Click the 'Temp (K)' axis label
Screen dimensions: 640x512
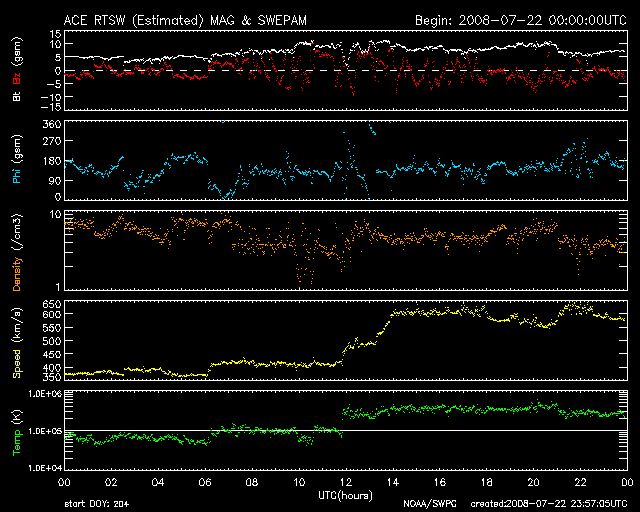coord(16,433)
